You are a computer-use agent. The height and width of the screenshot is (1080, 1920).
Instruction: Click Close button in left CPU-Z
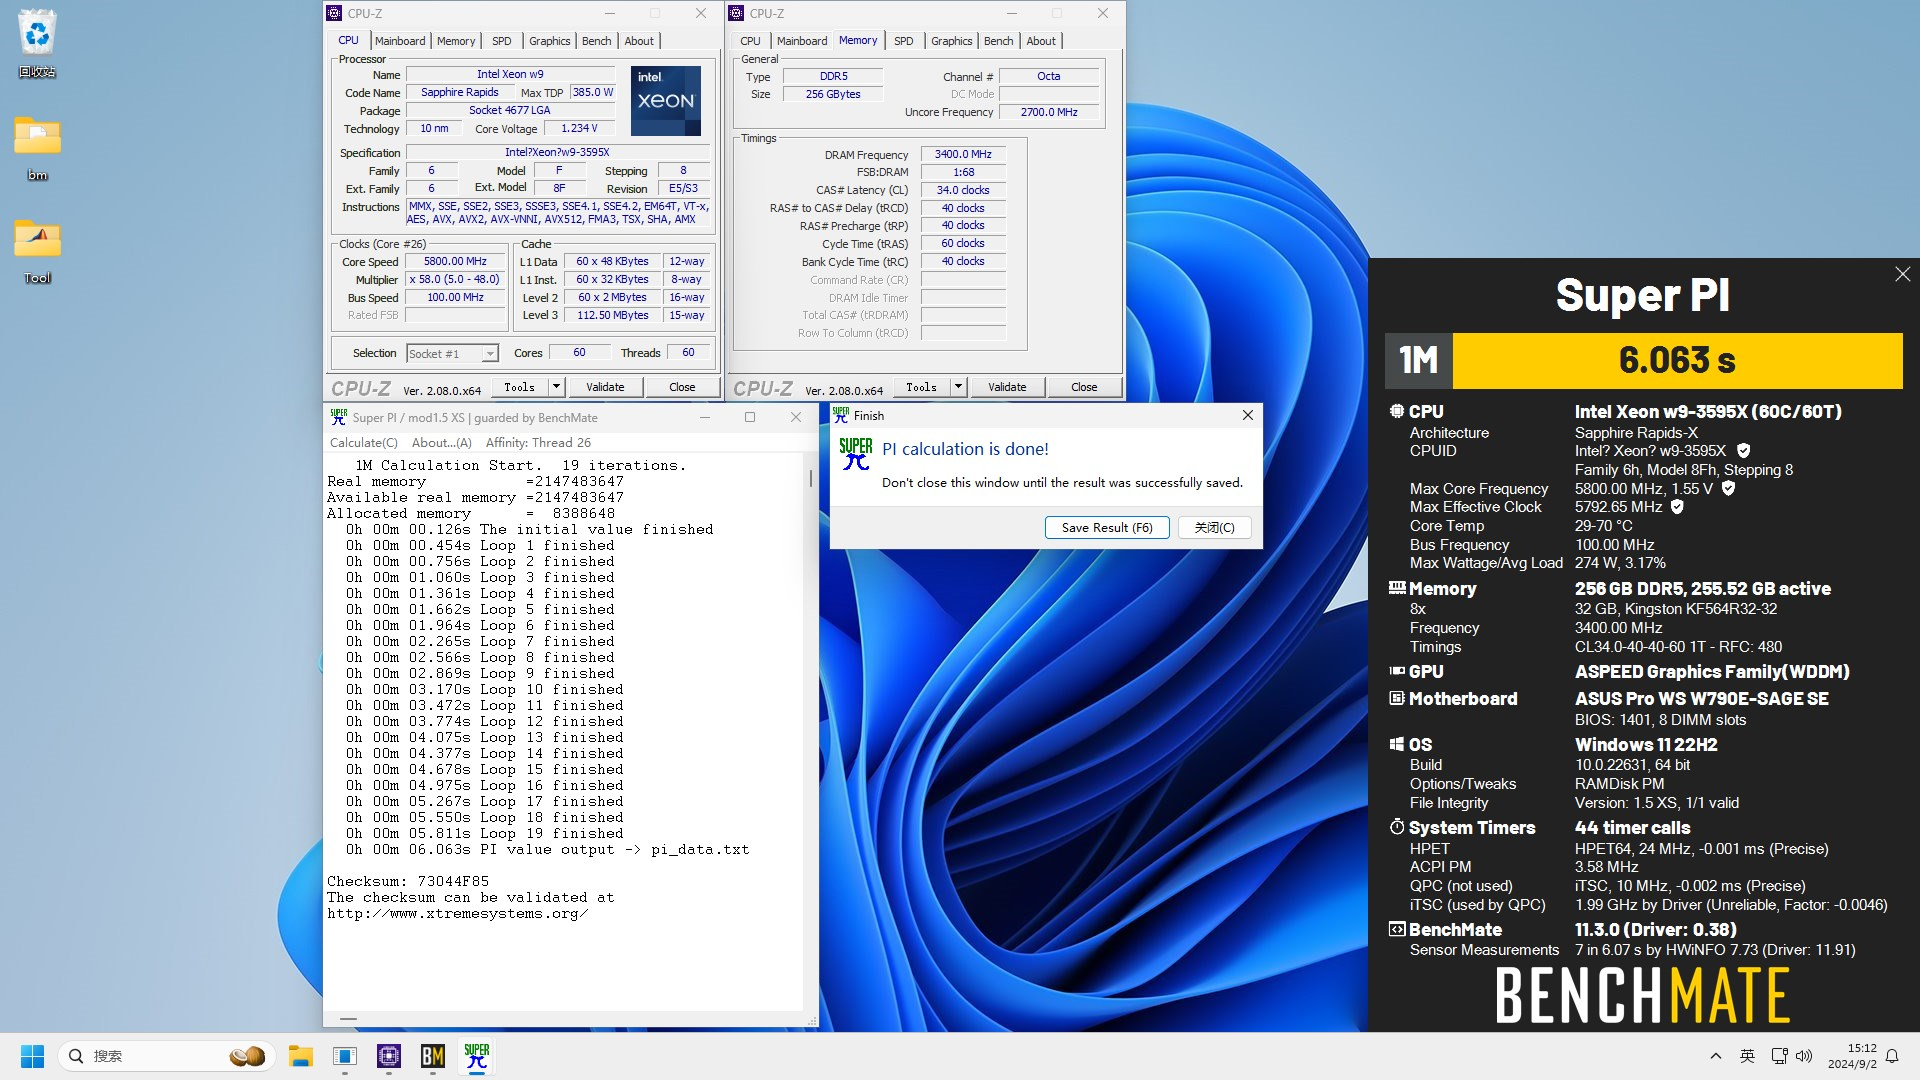point(682,387)
